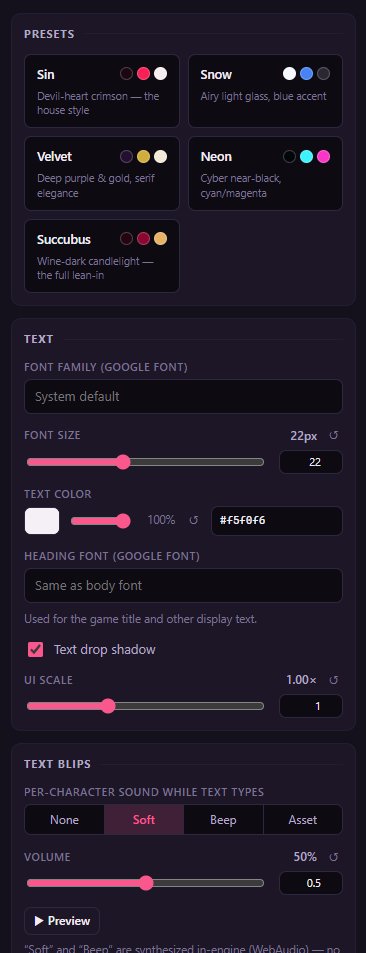
Task: Open the text color swatch picker
Action: pos(42,521)
